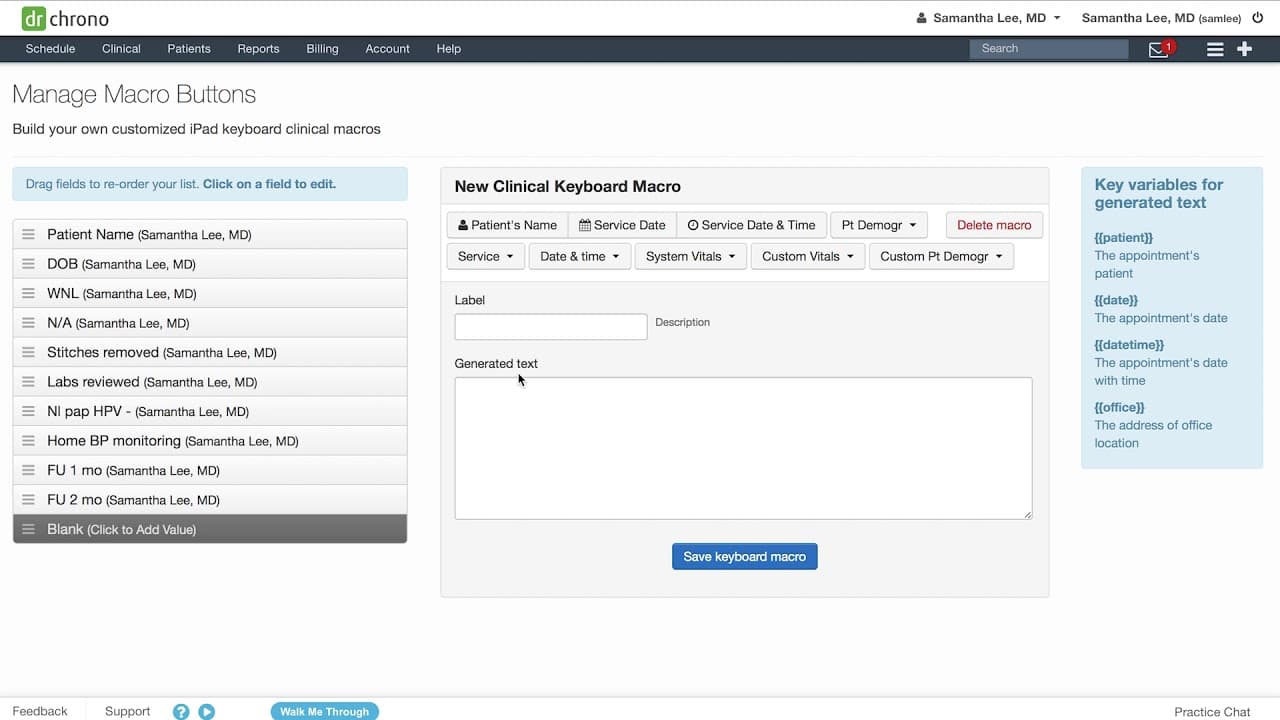Image resolution: width=1280 pixels, height=720 pixels.
Task: Grab the drag handle for Blank row
Action: 28,529
